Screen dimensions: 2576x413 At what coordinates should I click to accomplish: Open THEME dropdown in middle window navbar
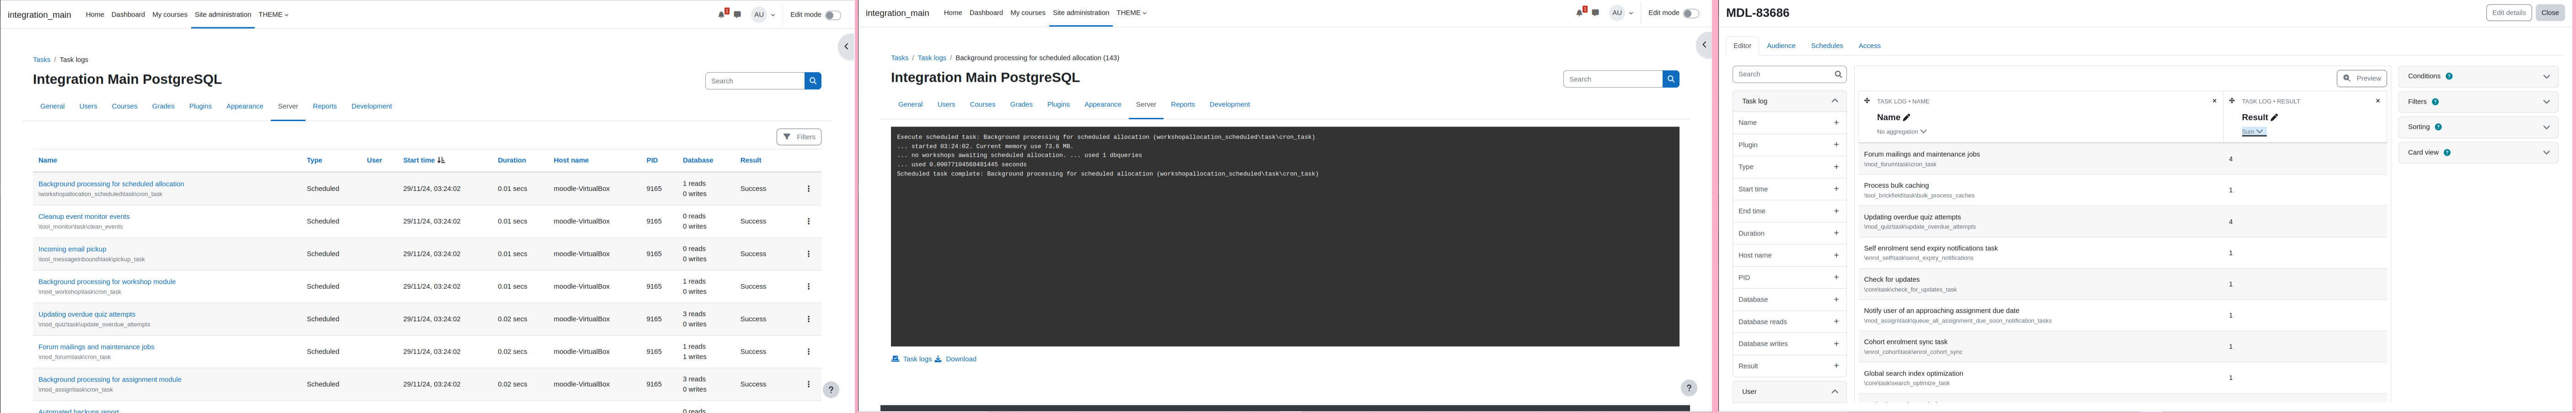point(1131,13)
